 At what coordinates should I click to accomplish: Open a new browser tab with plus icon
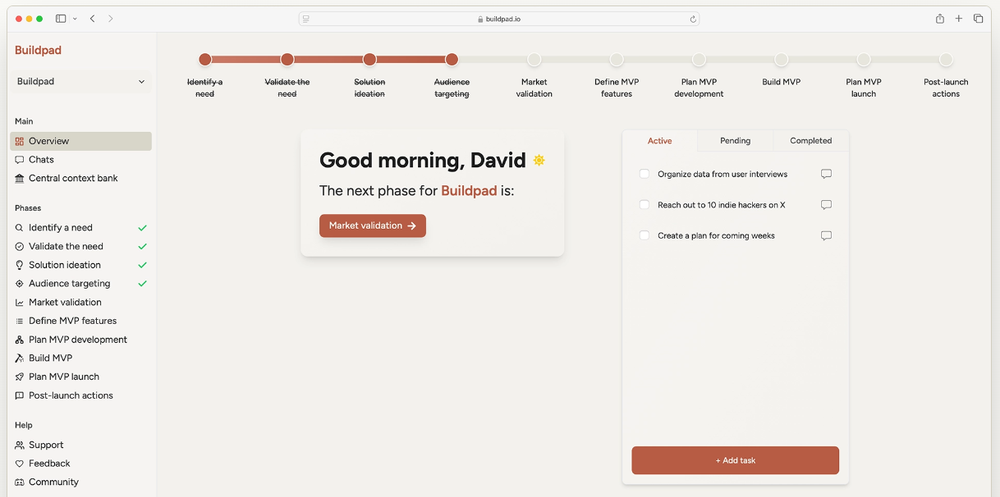[959, 19]
